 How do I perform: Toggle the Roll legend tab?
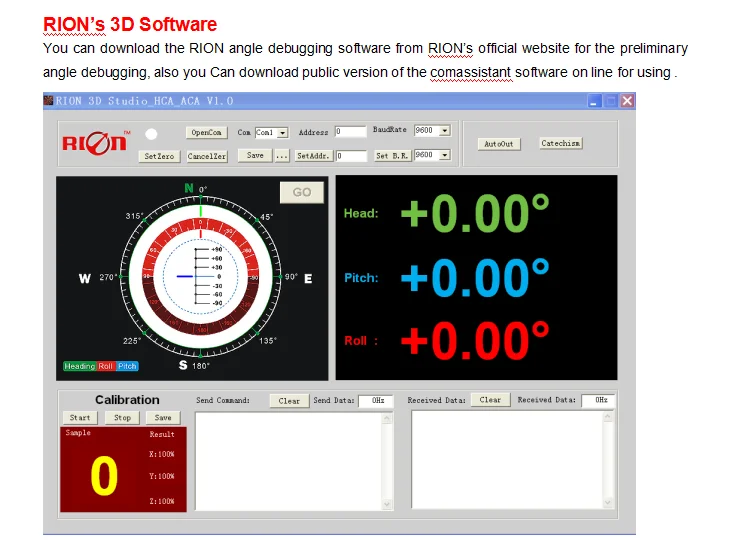tap(106, 366)
